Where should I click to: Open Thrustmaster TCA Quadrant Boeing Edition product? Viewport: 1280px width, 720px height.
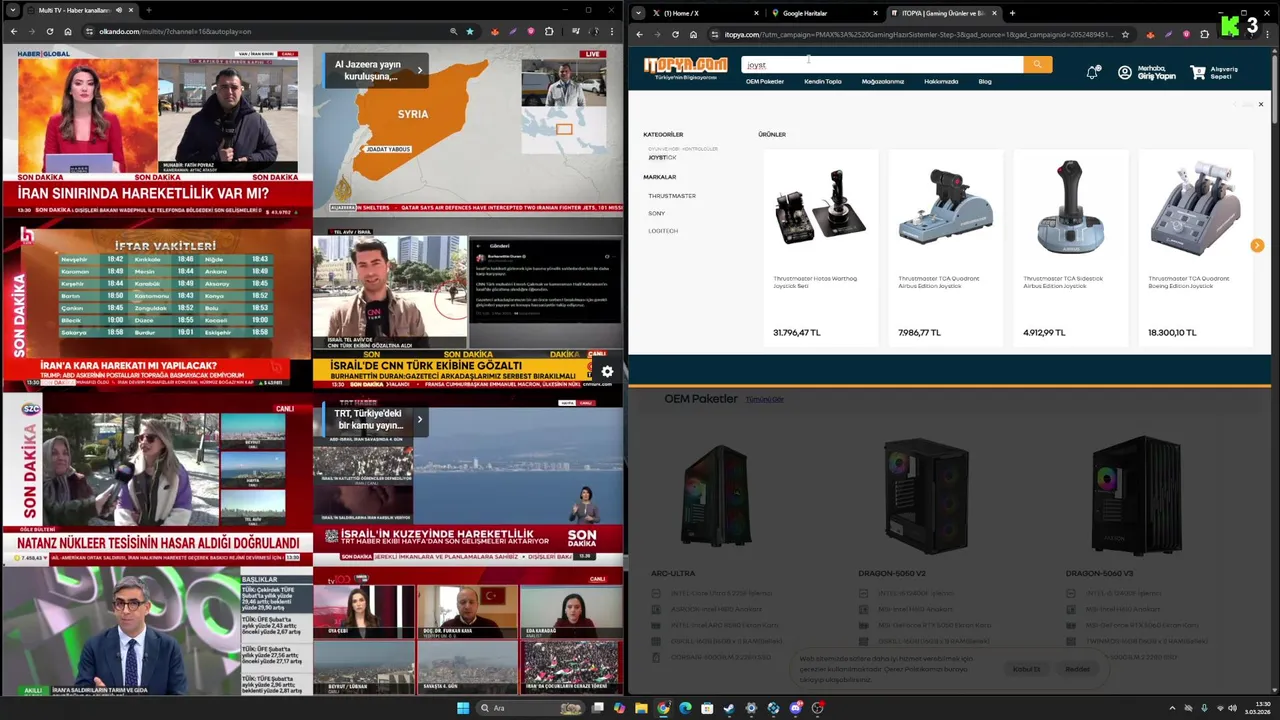(1196, 248)
